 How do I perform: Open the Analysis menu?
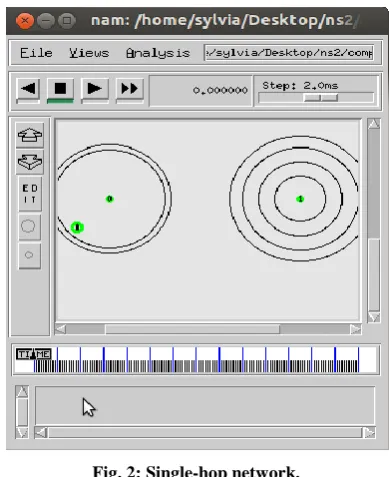point(158,53)
